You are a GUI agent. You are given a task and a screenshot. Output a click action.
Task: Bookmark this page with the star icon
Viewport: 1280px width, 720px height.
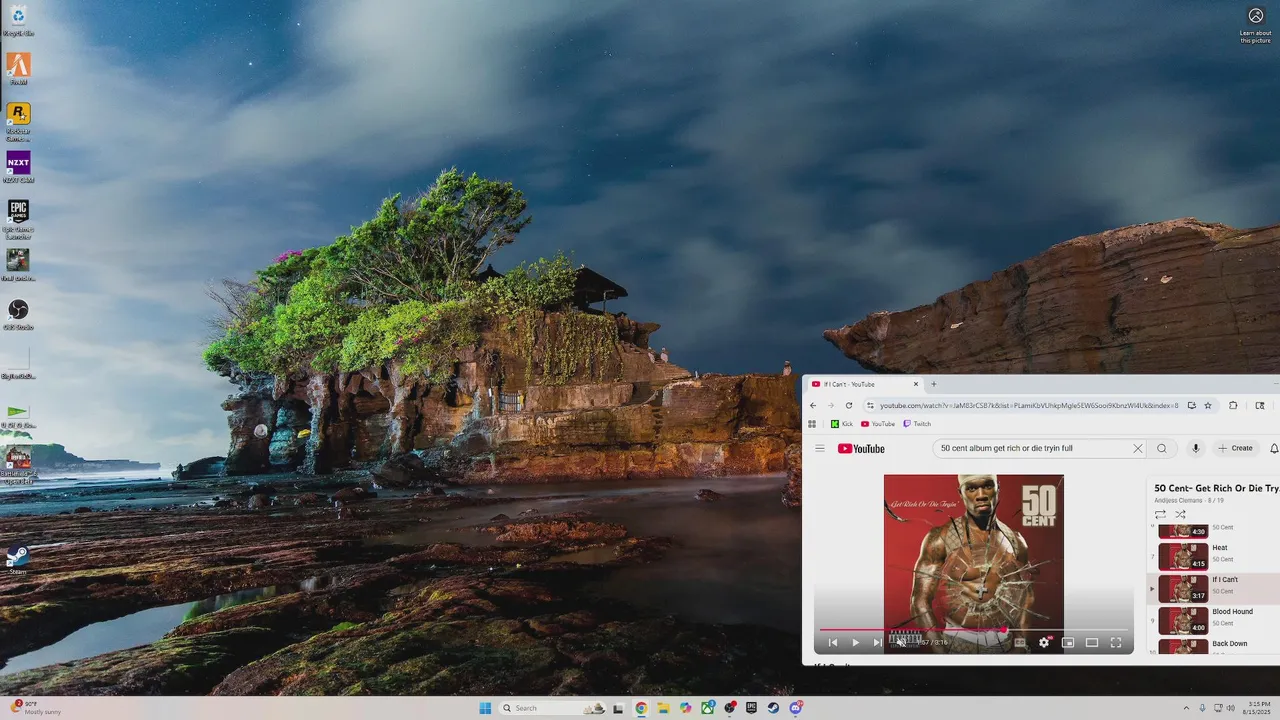(x=1208, y=405)
